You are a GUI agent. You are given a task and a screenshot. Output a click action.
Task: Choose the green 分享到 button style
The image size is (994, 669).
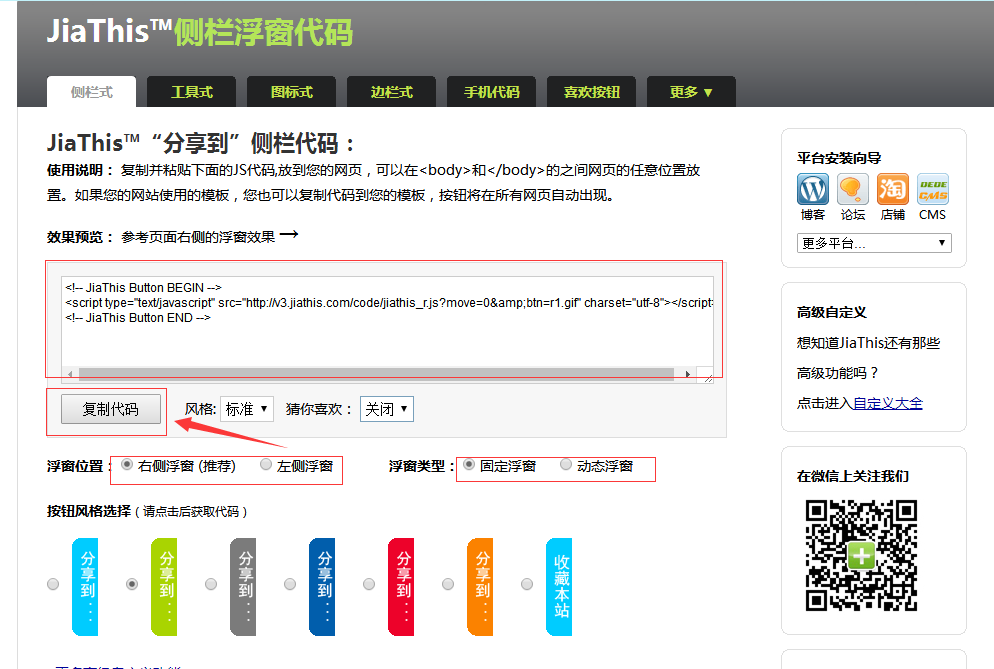point(164,587)
